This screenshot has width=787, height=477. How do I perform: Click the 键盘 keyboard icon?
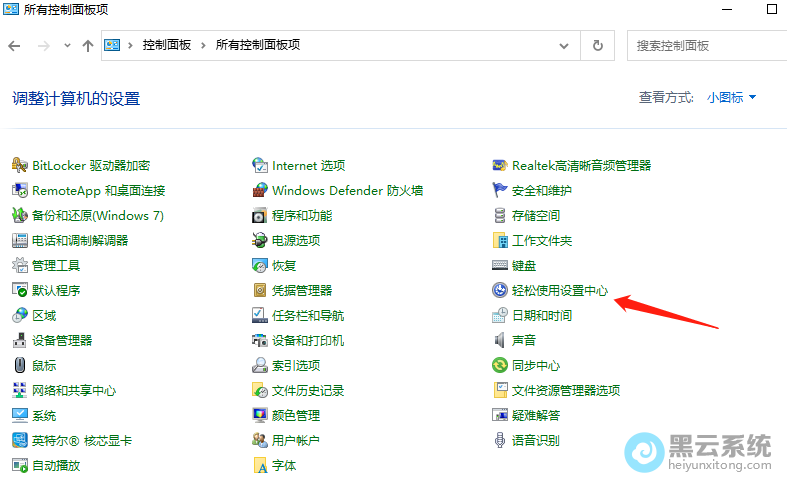point(499,265)
